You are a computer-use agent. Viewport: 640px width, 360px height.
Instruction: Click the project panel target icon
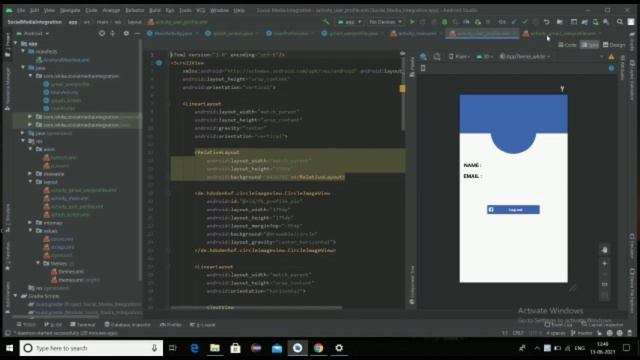(x=102, y=33)
